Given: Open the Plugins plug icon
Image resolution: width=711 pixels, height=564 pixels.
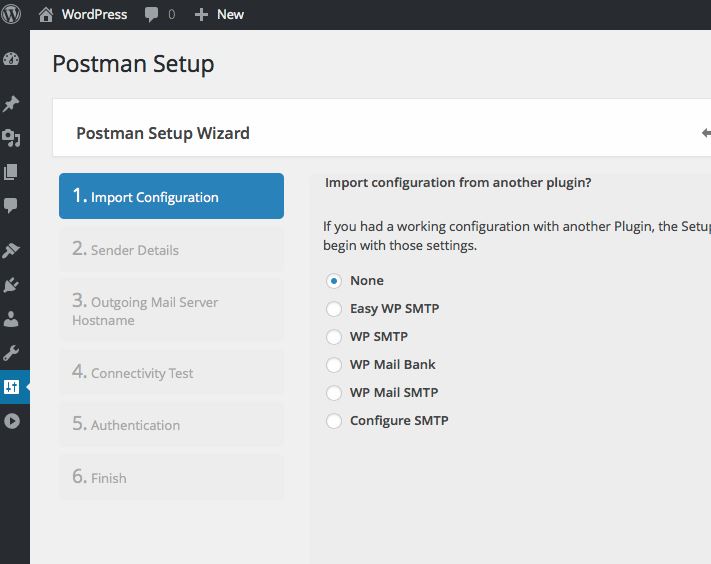Looking at the screenshot, I should tap(11, 285).
